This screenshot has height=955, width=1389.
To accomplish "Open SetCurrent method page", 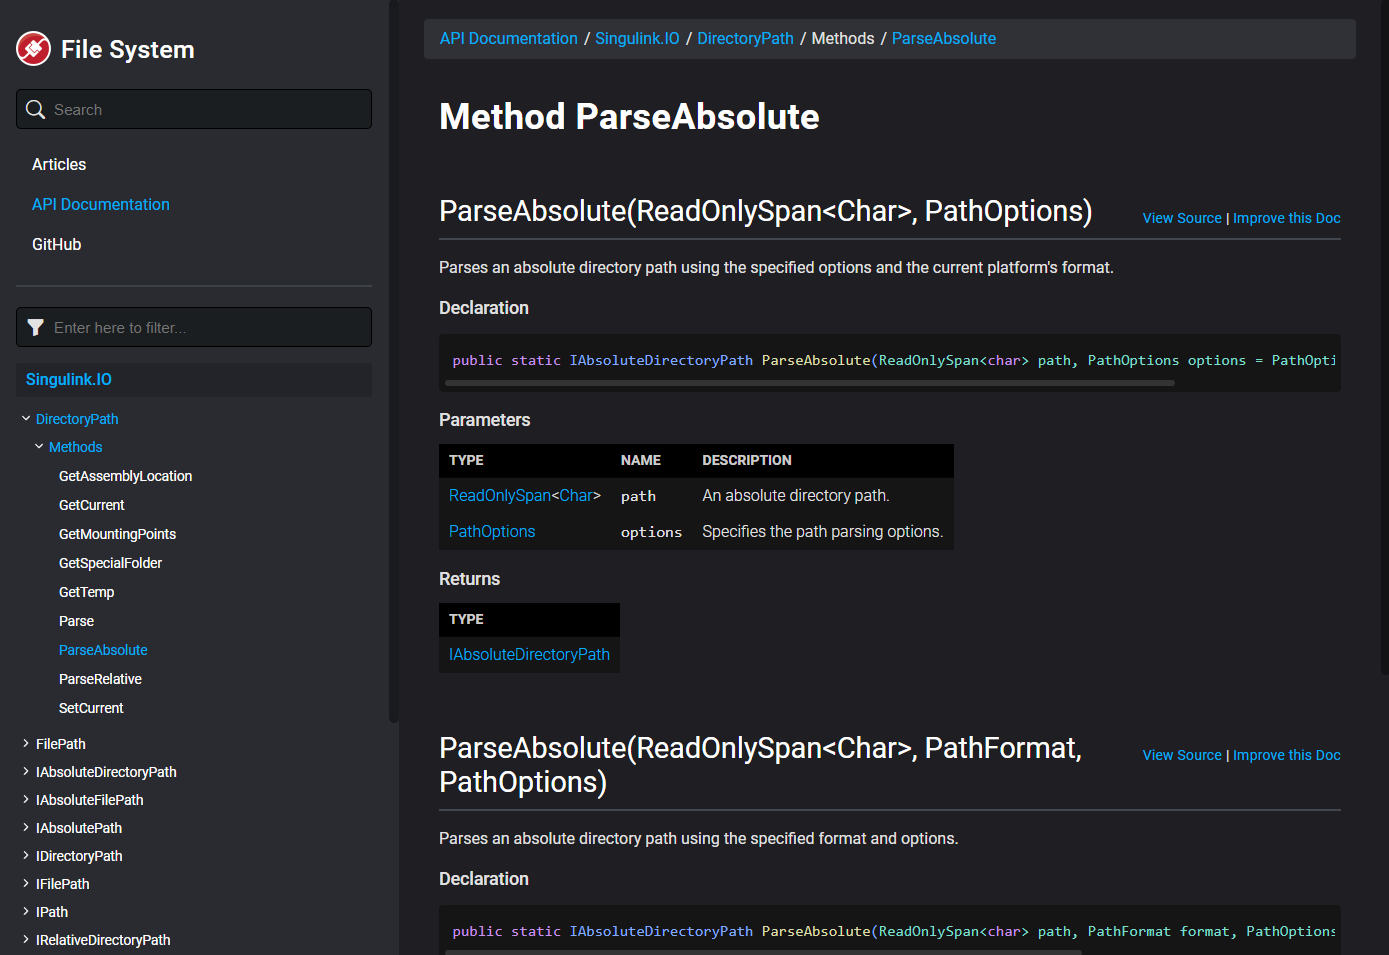I will (91, 708).
